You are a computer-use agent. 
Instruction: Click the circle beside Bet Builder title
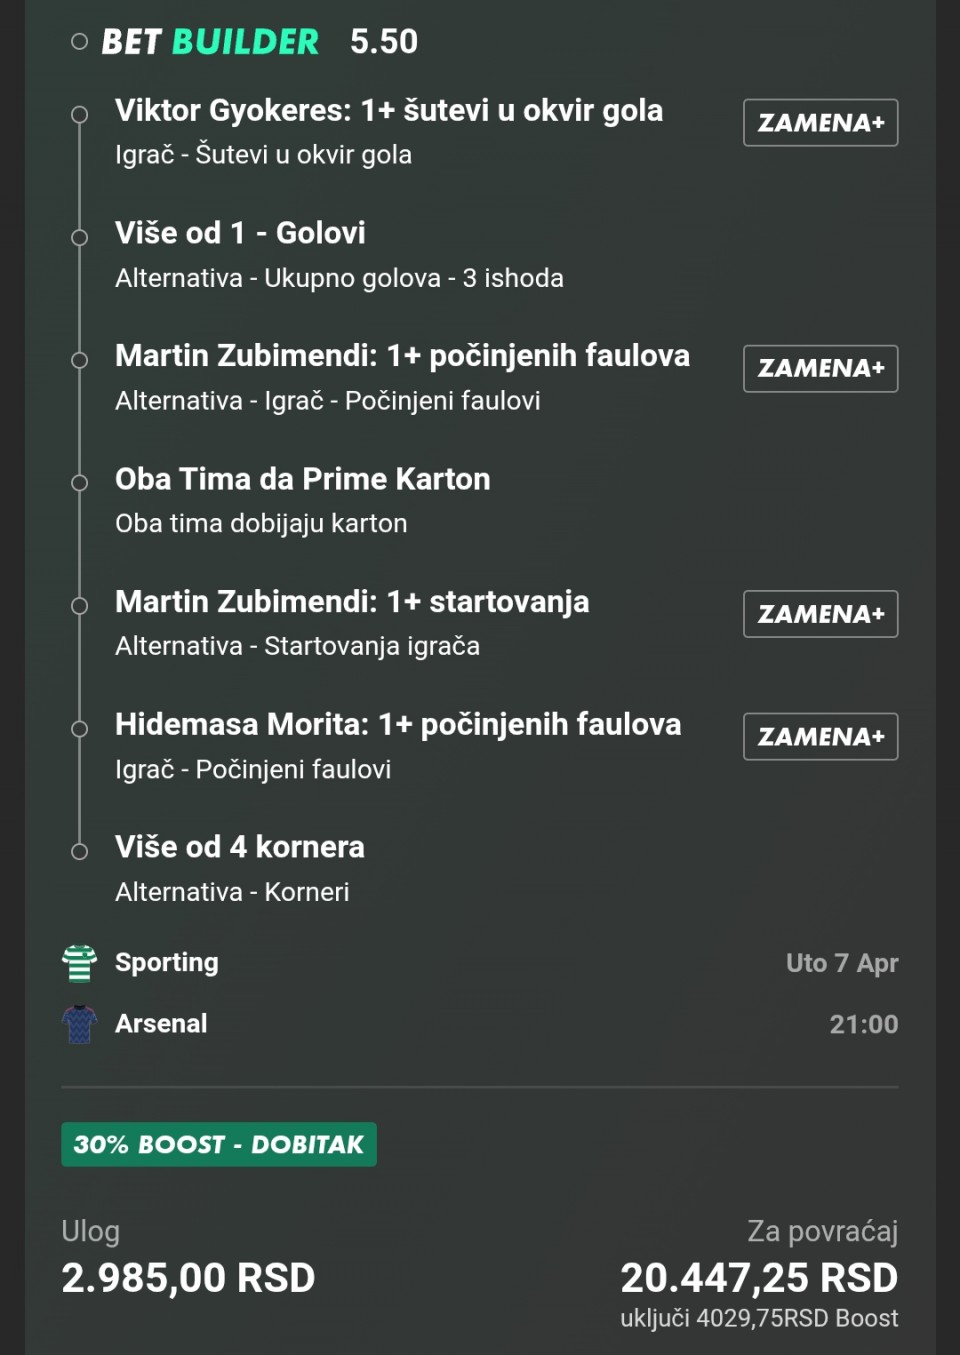click(79, 42)
